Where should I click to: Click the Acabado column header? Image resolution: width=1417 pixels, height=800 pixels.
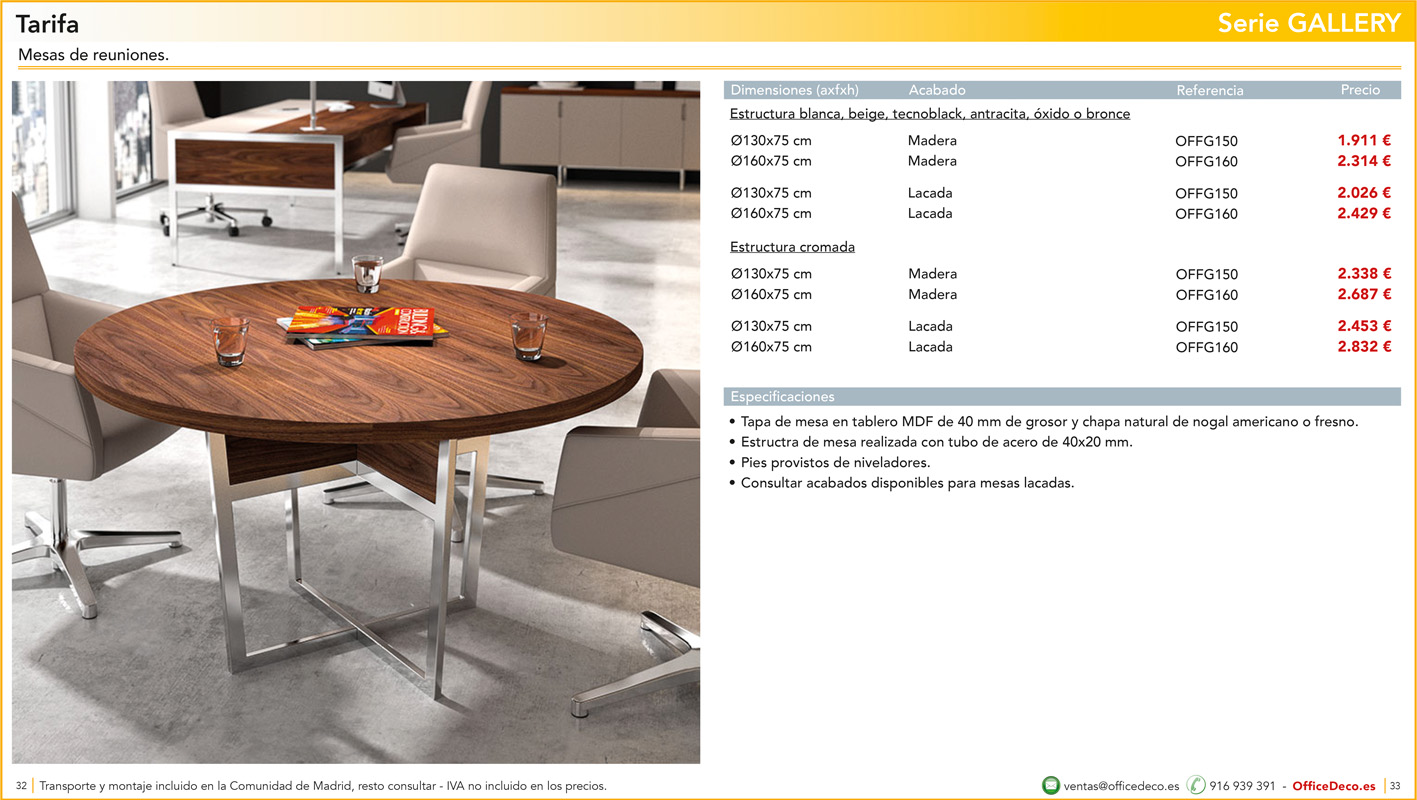click(x=936, y=90)
